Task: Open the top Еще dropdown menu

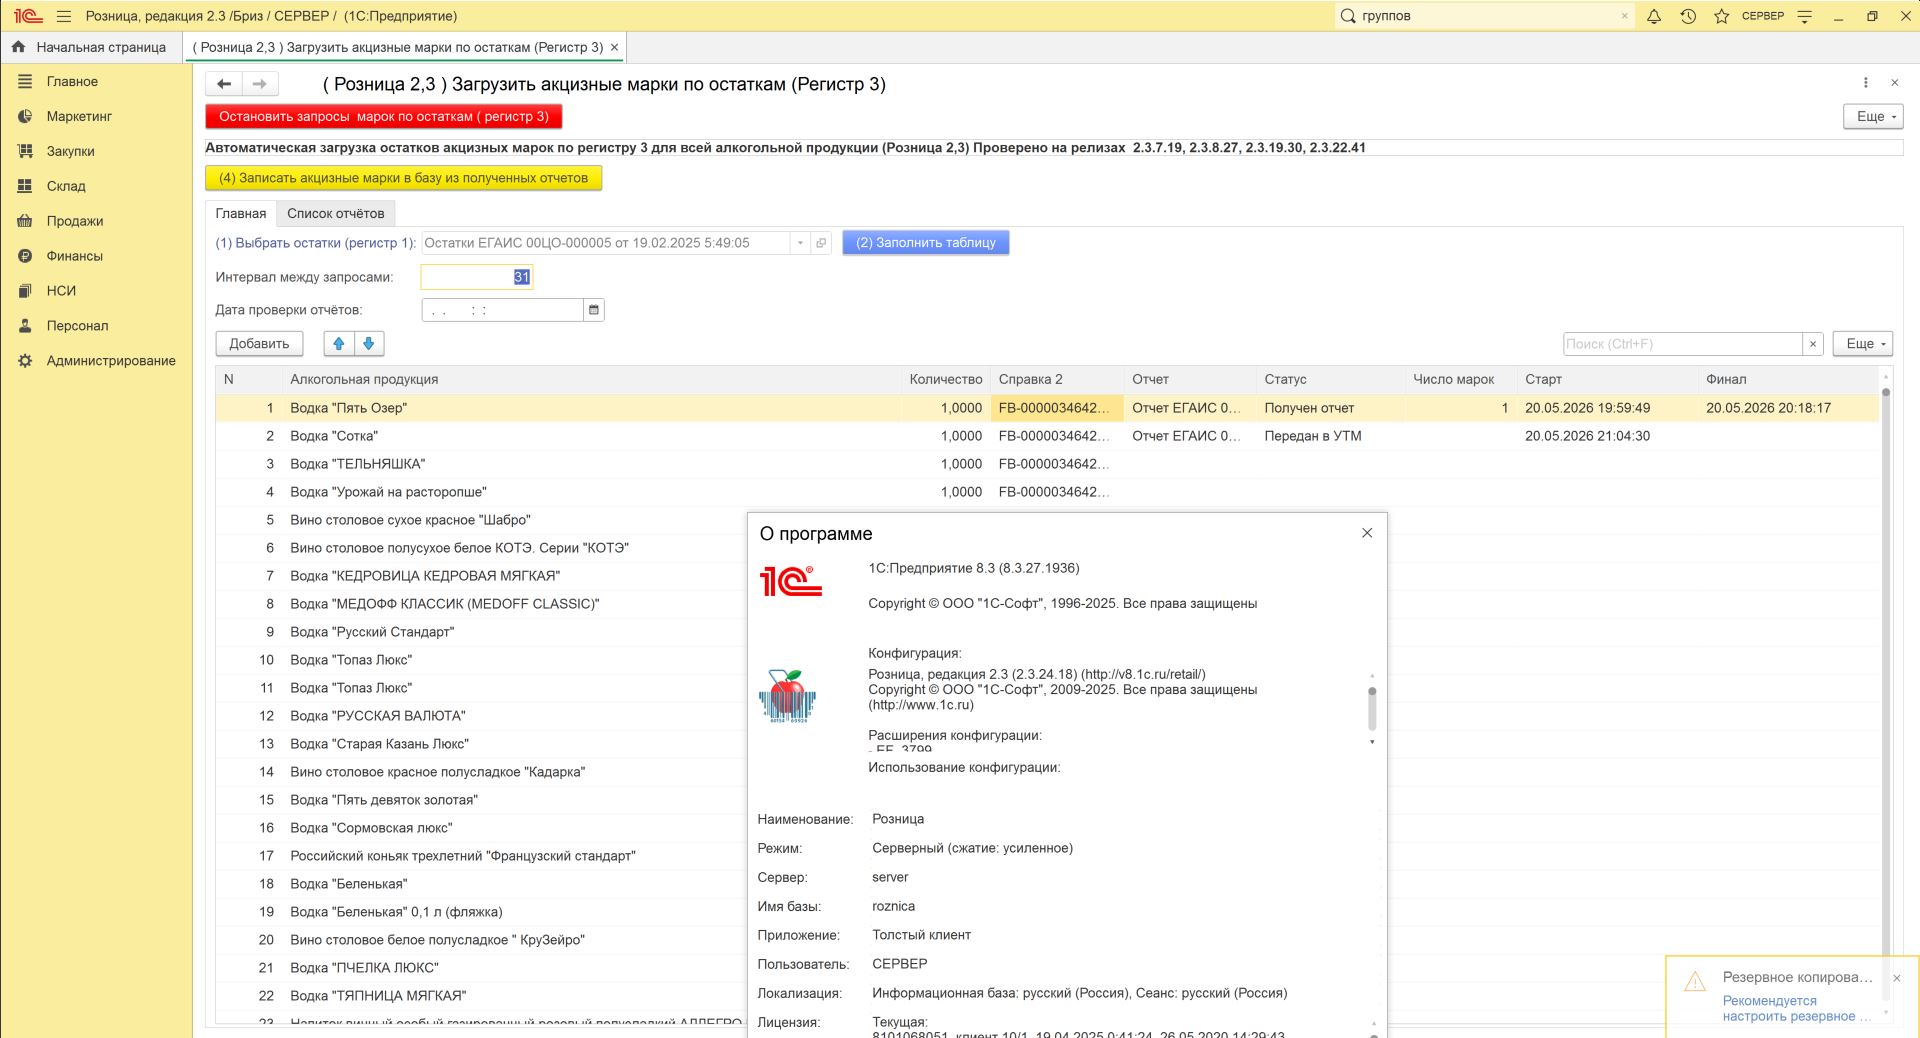Action: 1873,116
